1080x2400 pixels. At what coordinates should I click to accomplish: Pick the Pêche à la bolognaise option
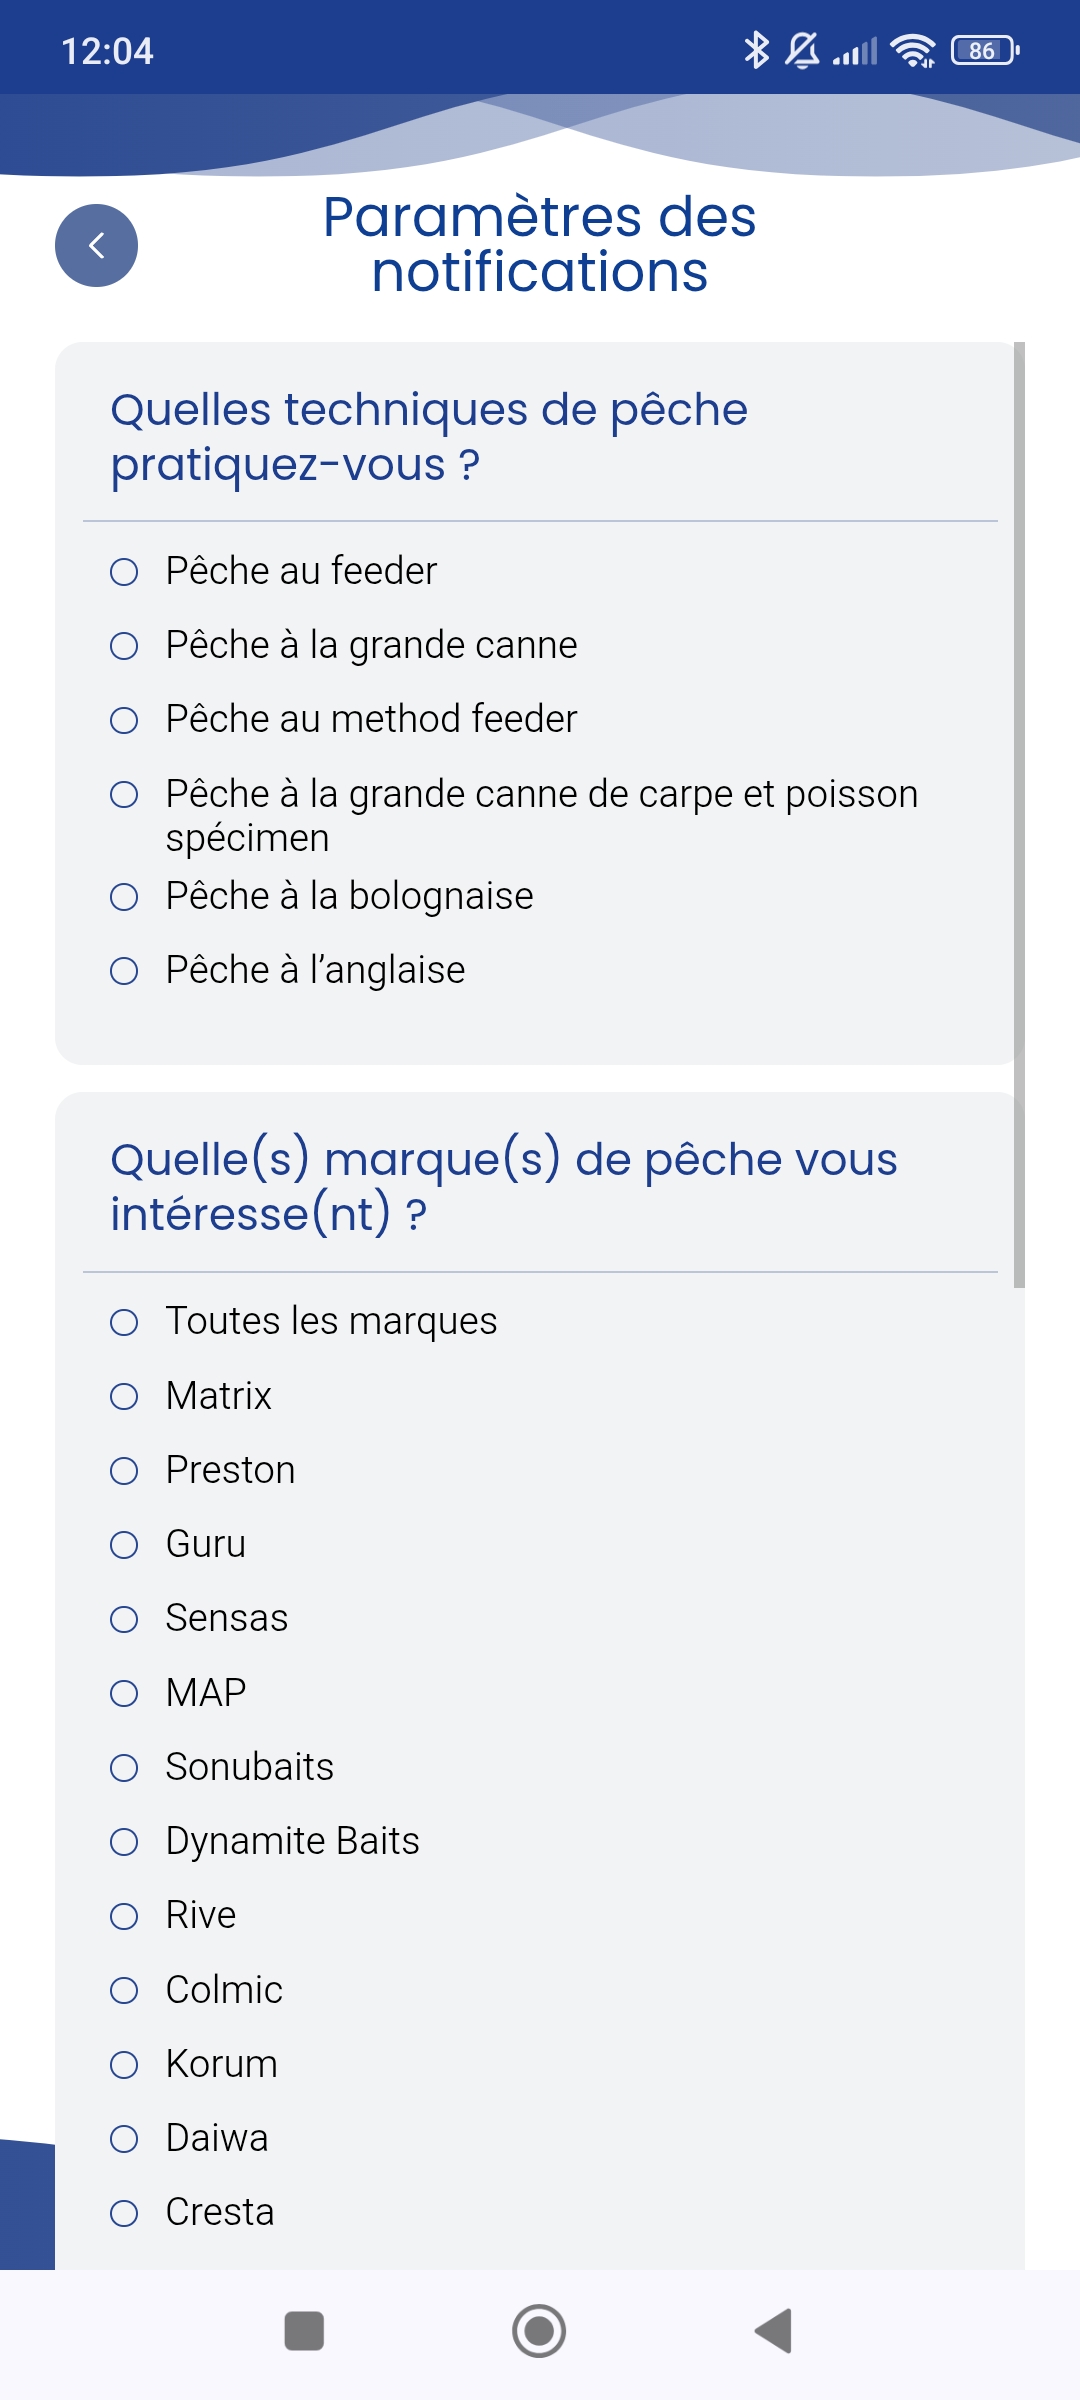click(124, 897)
